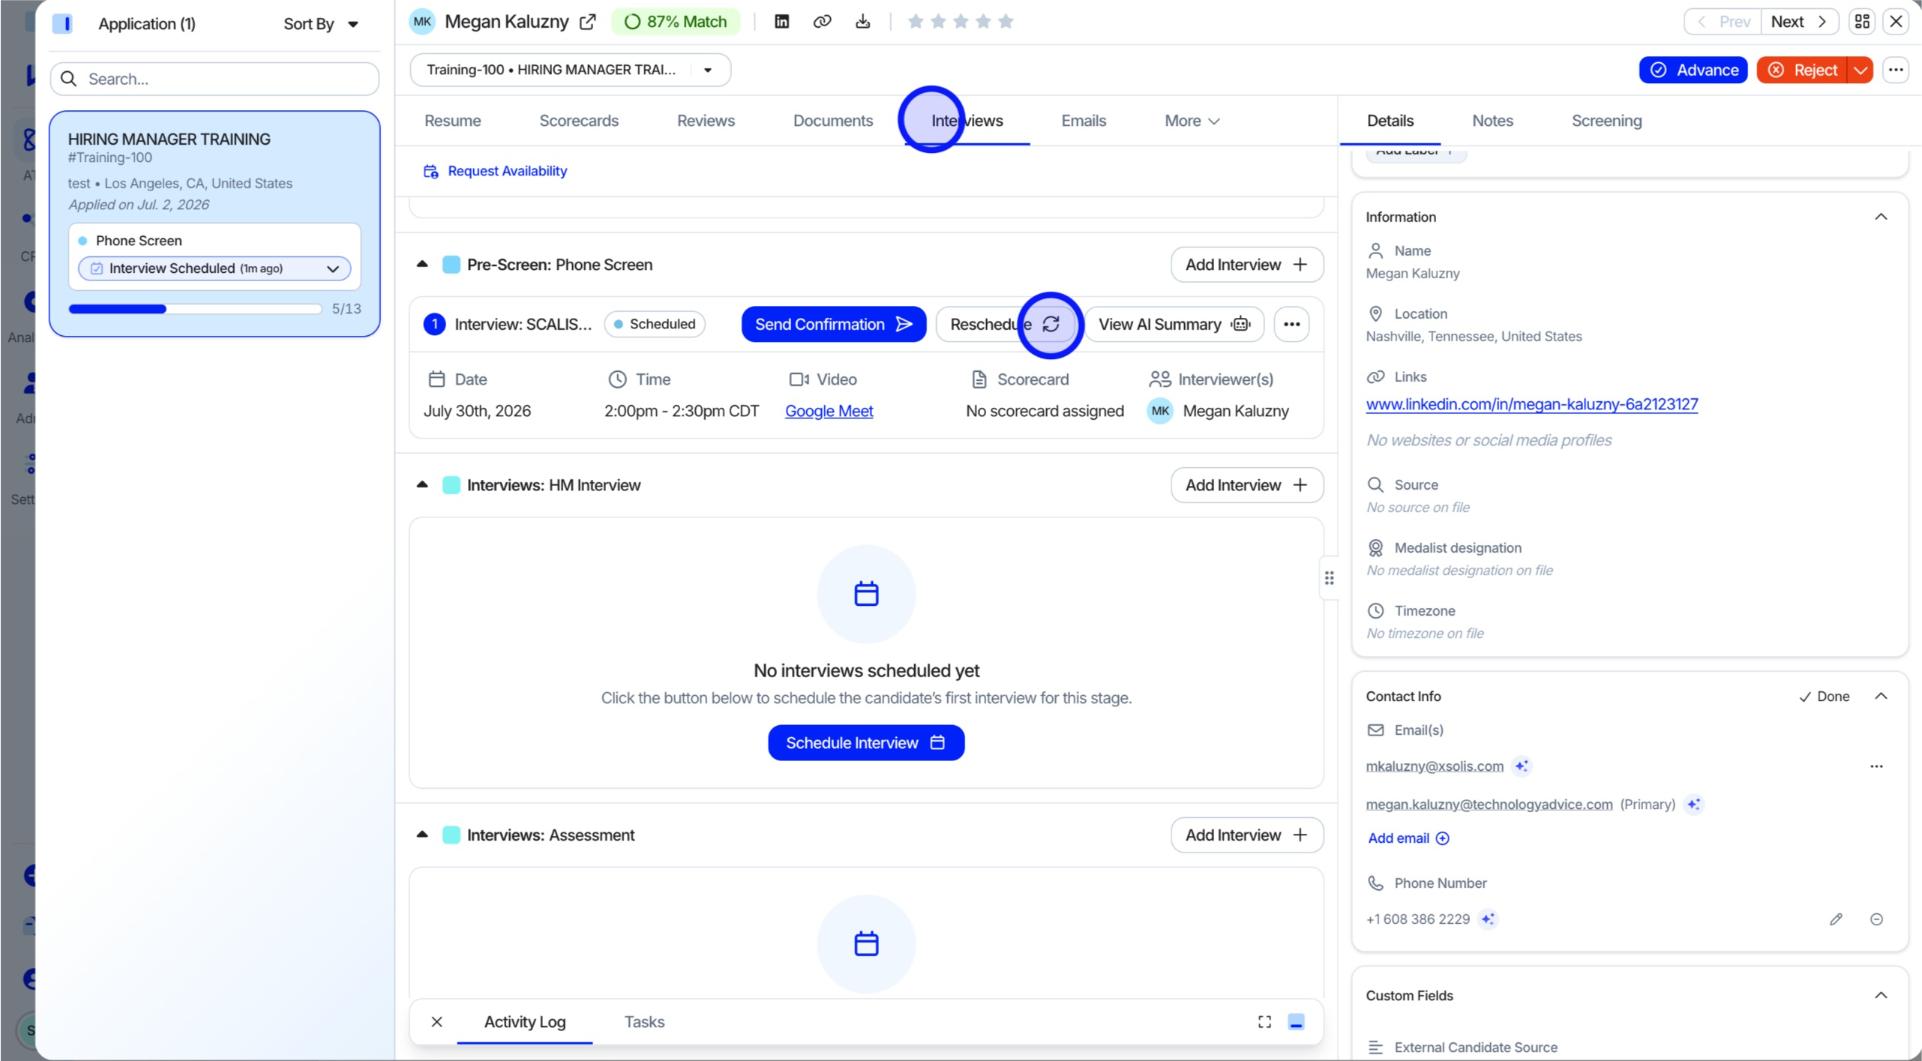
Task: Open three-dot menu for SCALIS interview
Action: [x=1292, y=324]
